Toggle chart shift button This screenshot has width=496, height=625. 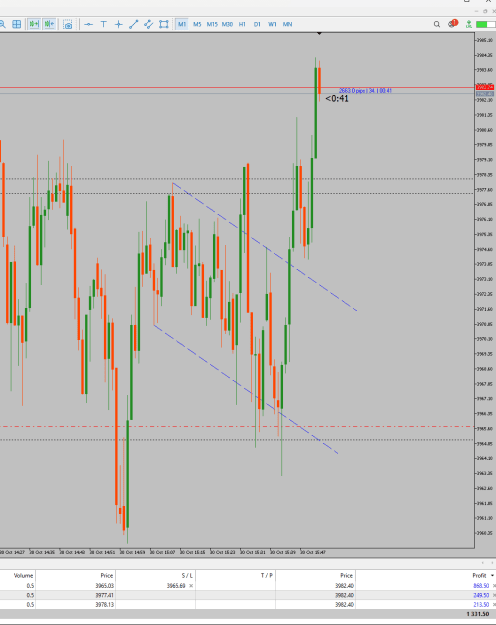(x=49, y=24)
